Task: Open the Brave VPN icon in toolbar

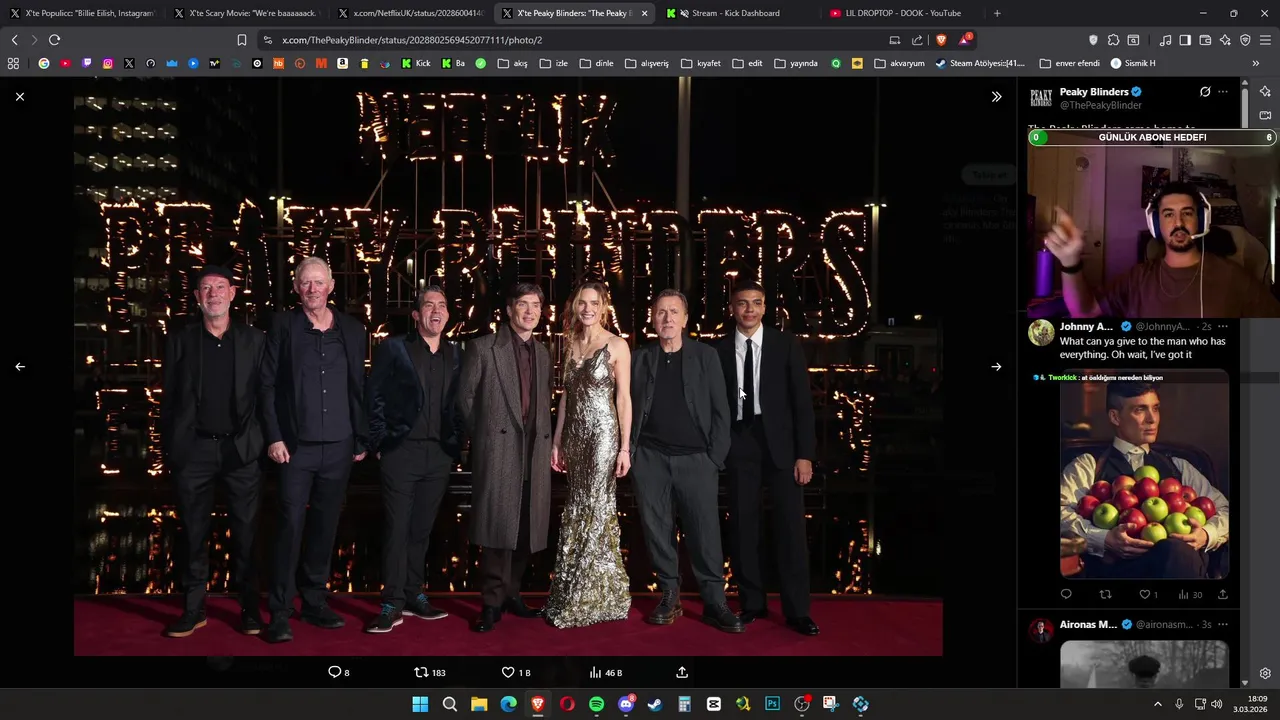Action: (1245, 40)
